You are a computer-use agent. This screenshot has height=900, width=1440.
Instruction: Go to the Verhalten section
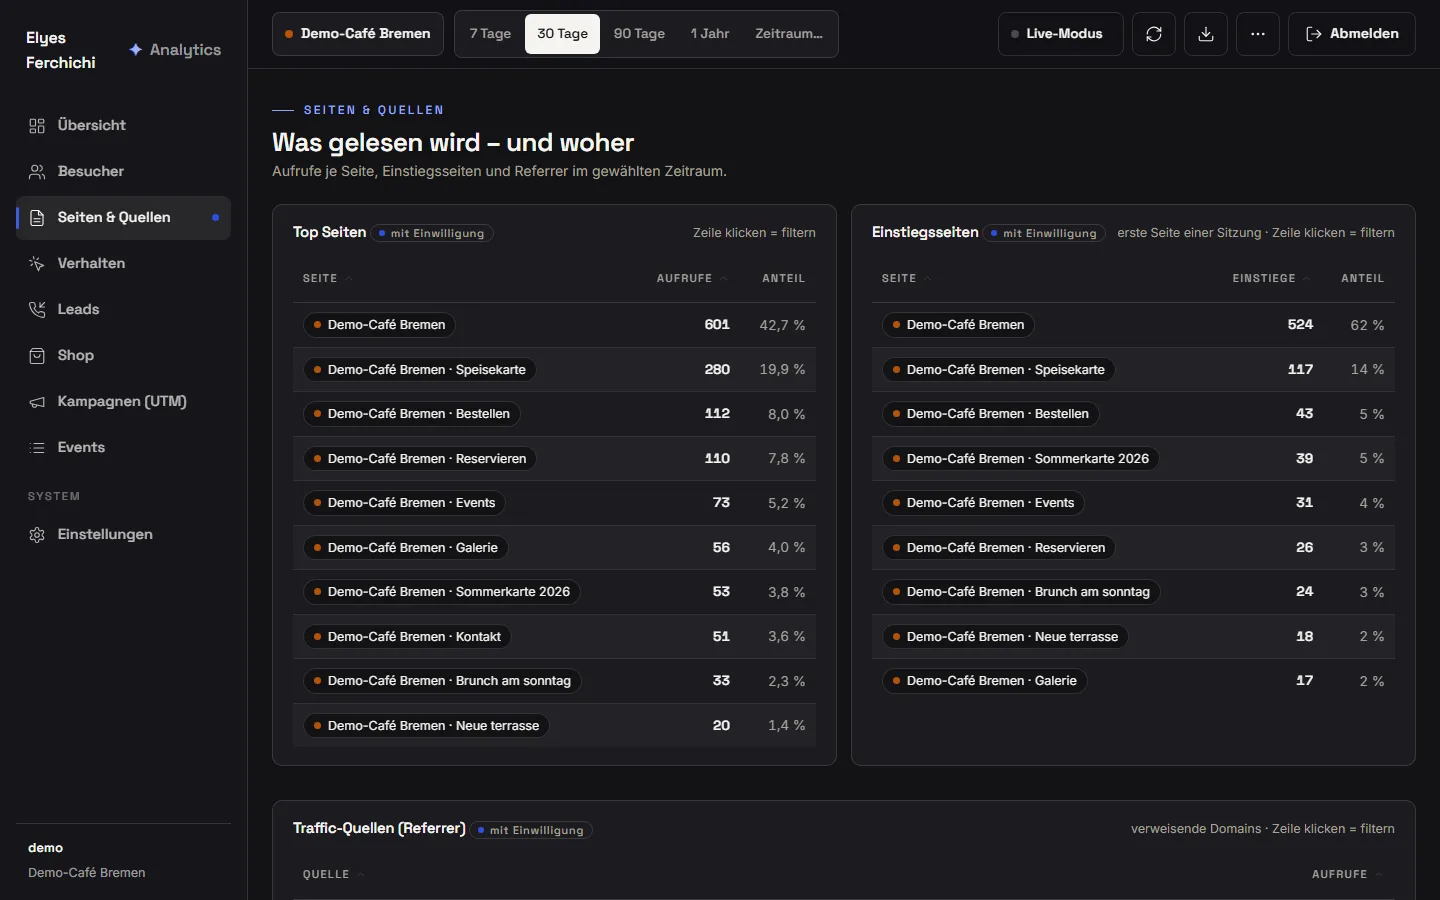(123, 264)
